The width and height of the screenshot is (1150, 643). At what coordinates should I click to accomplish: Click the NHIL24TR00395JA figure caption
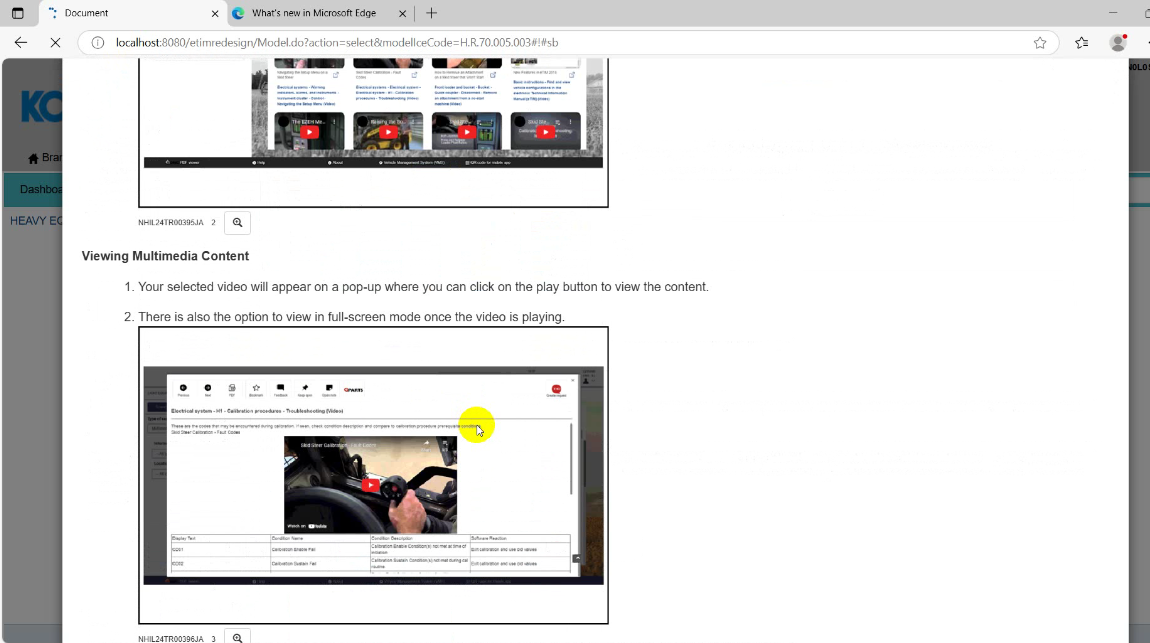171,223
